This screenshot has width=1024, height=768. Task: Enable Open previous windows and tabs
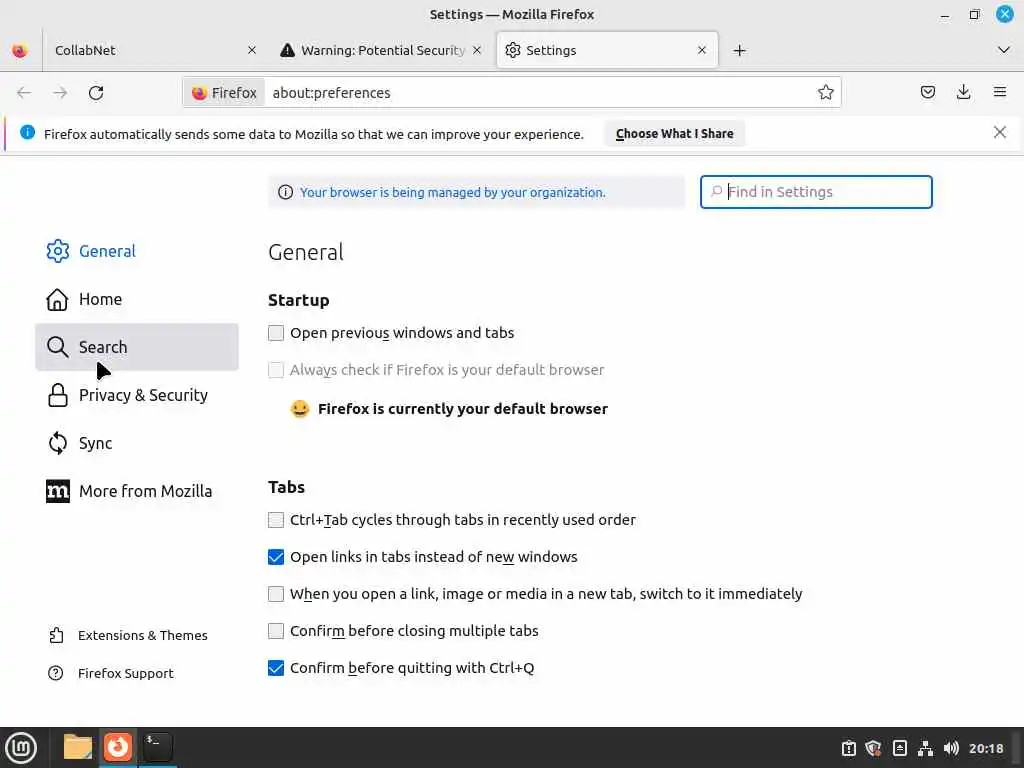(276, 333)
